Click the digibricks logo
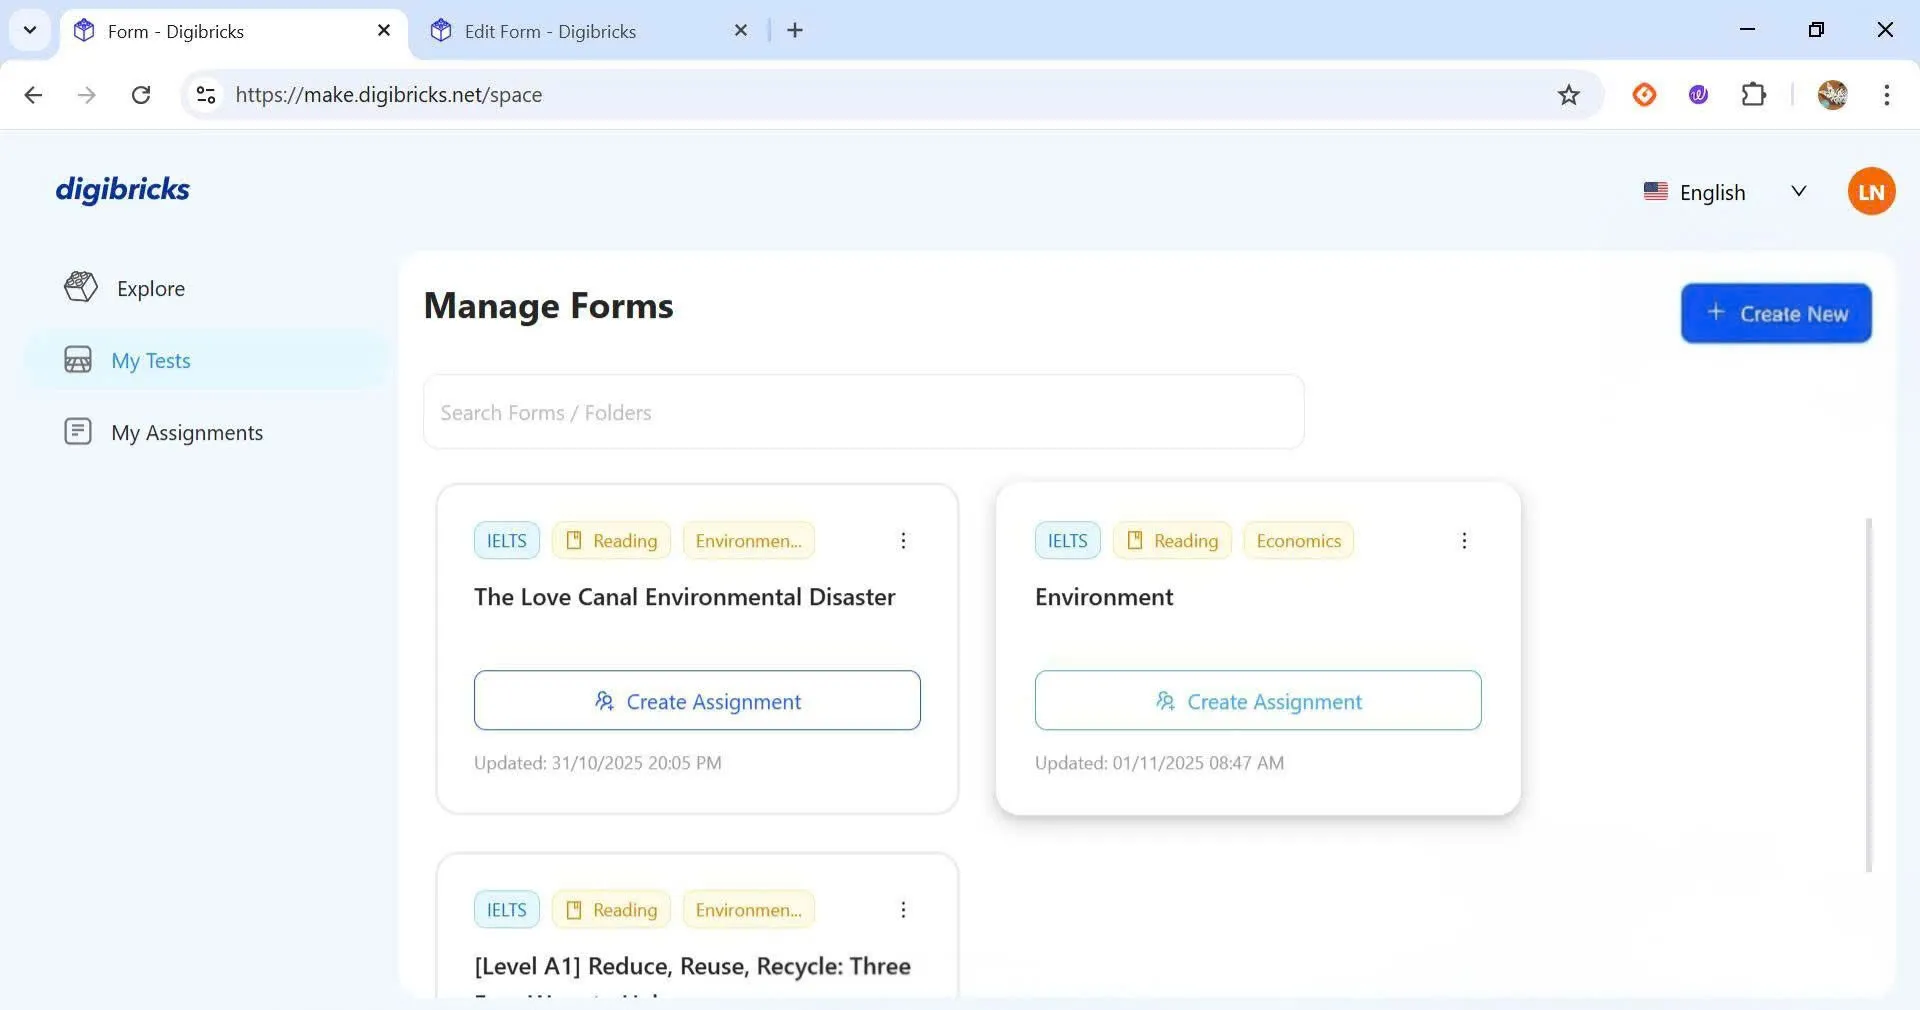The width and height of the screenshot is (1920, 1010). click(122, 189)
